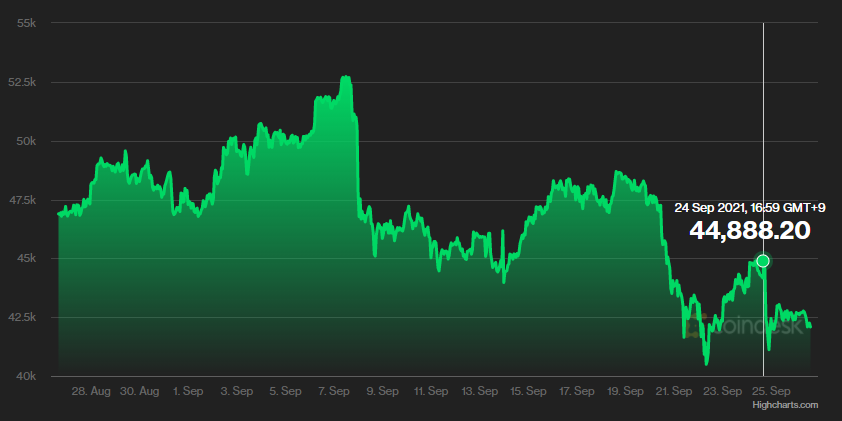Click the 7. Sep date label
This screenshot has height=421, width=842.
[333, 391]
